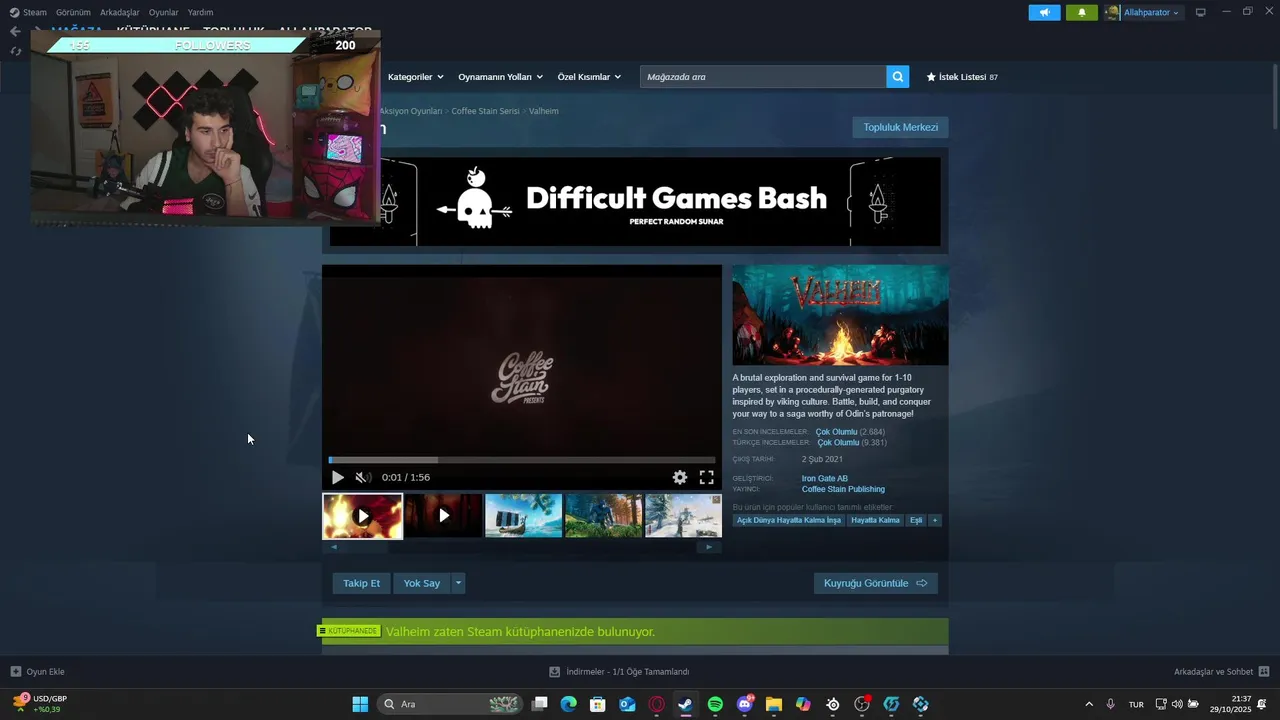Image resolution: width=1280 pixels, height=720 pixels.
Task: Select the forest screenshot thumbnail
Action: 603,516
